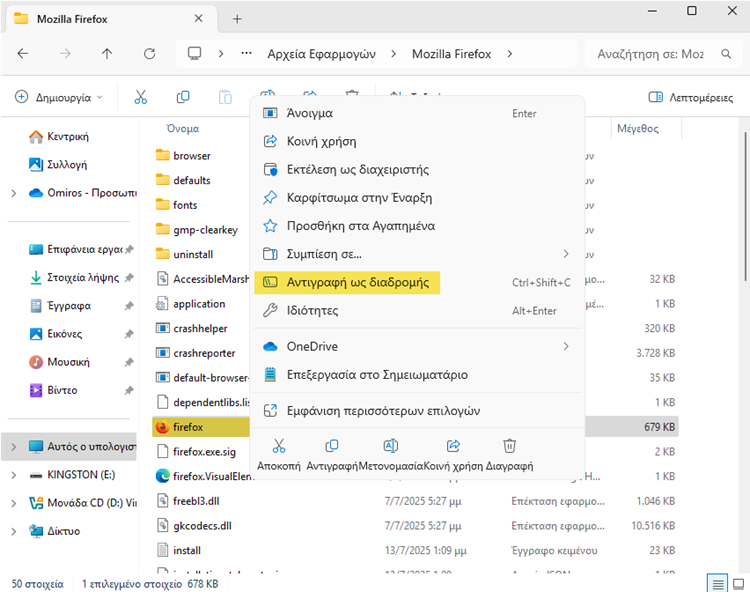Click Αρχεία Εφαρμογών breadcrumb

pyautogui.click(x=321, y=54)
